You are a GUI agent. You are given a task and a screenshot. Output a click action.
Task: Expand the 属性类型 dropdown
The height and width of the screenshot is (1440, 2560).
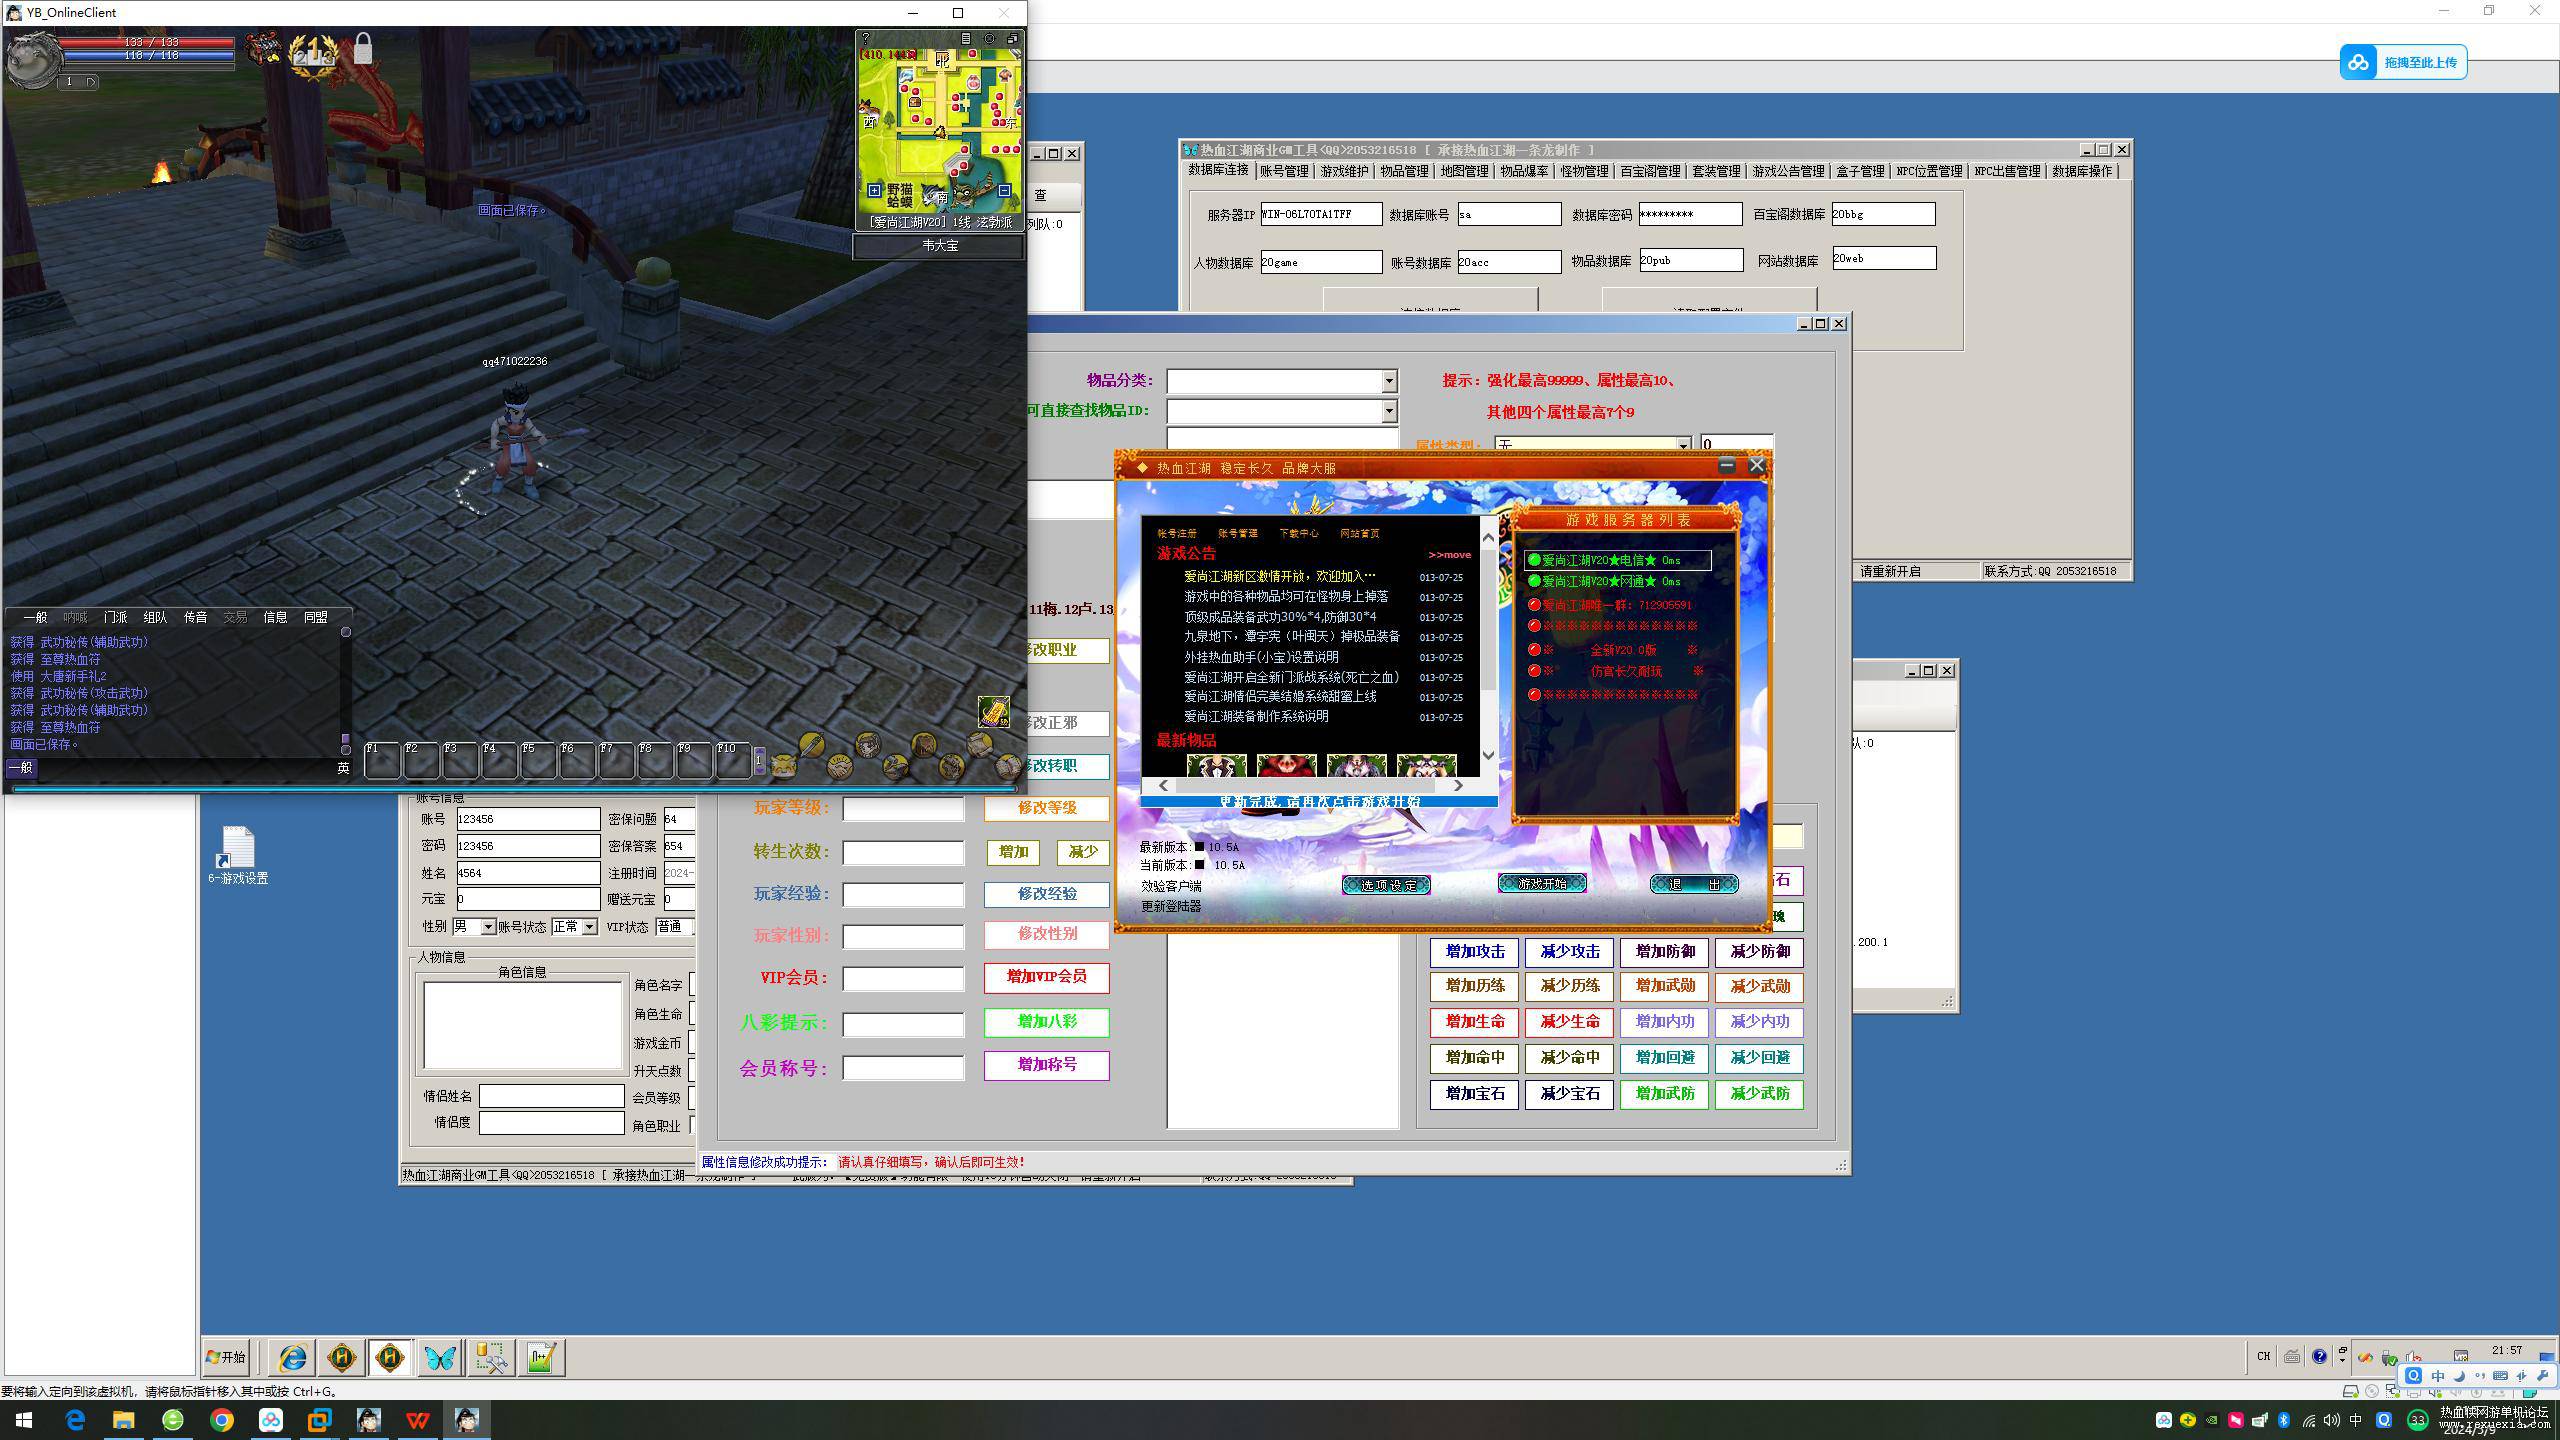[1683, 445]
